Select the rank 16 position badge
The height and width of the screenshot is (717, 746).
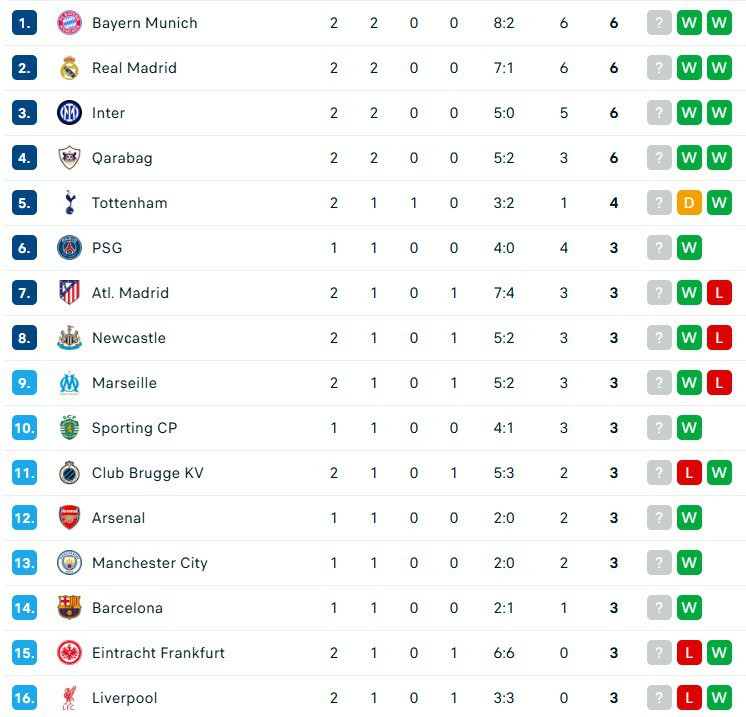click(25, 697)
